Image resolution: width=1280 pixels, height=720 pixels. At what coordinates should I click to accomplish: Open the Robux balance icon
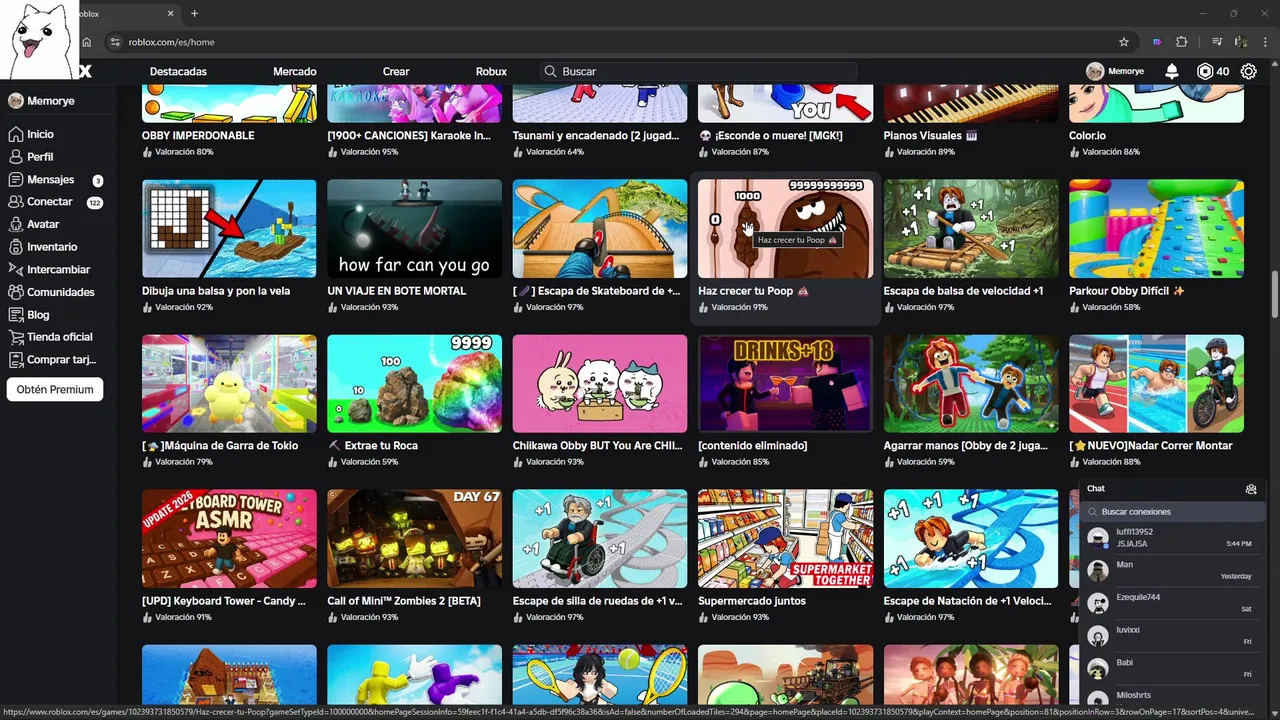[1205, 71]
